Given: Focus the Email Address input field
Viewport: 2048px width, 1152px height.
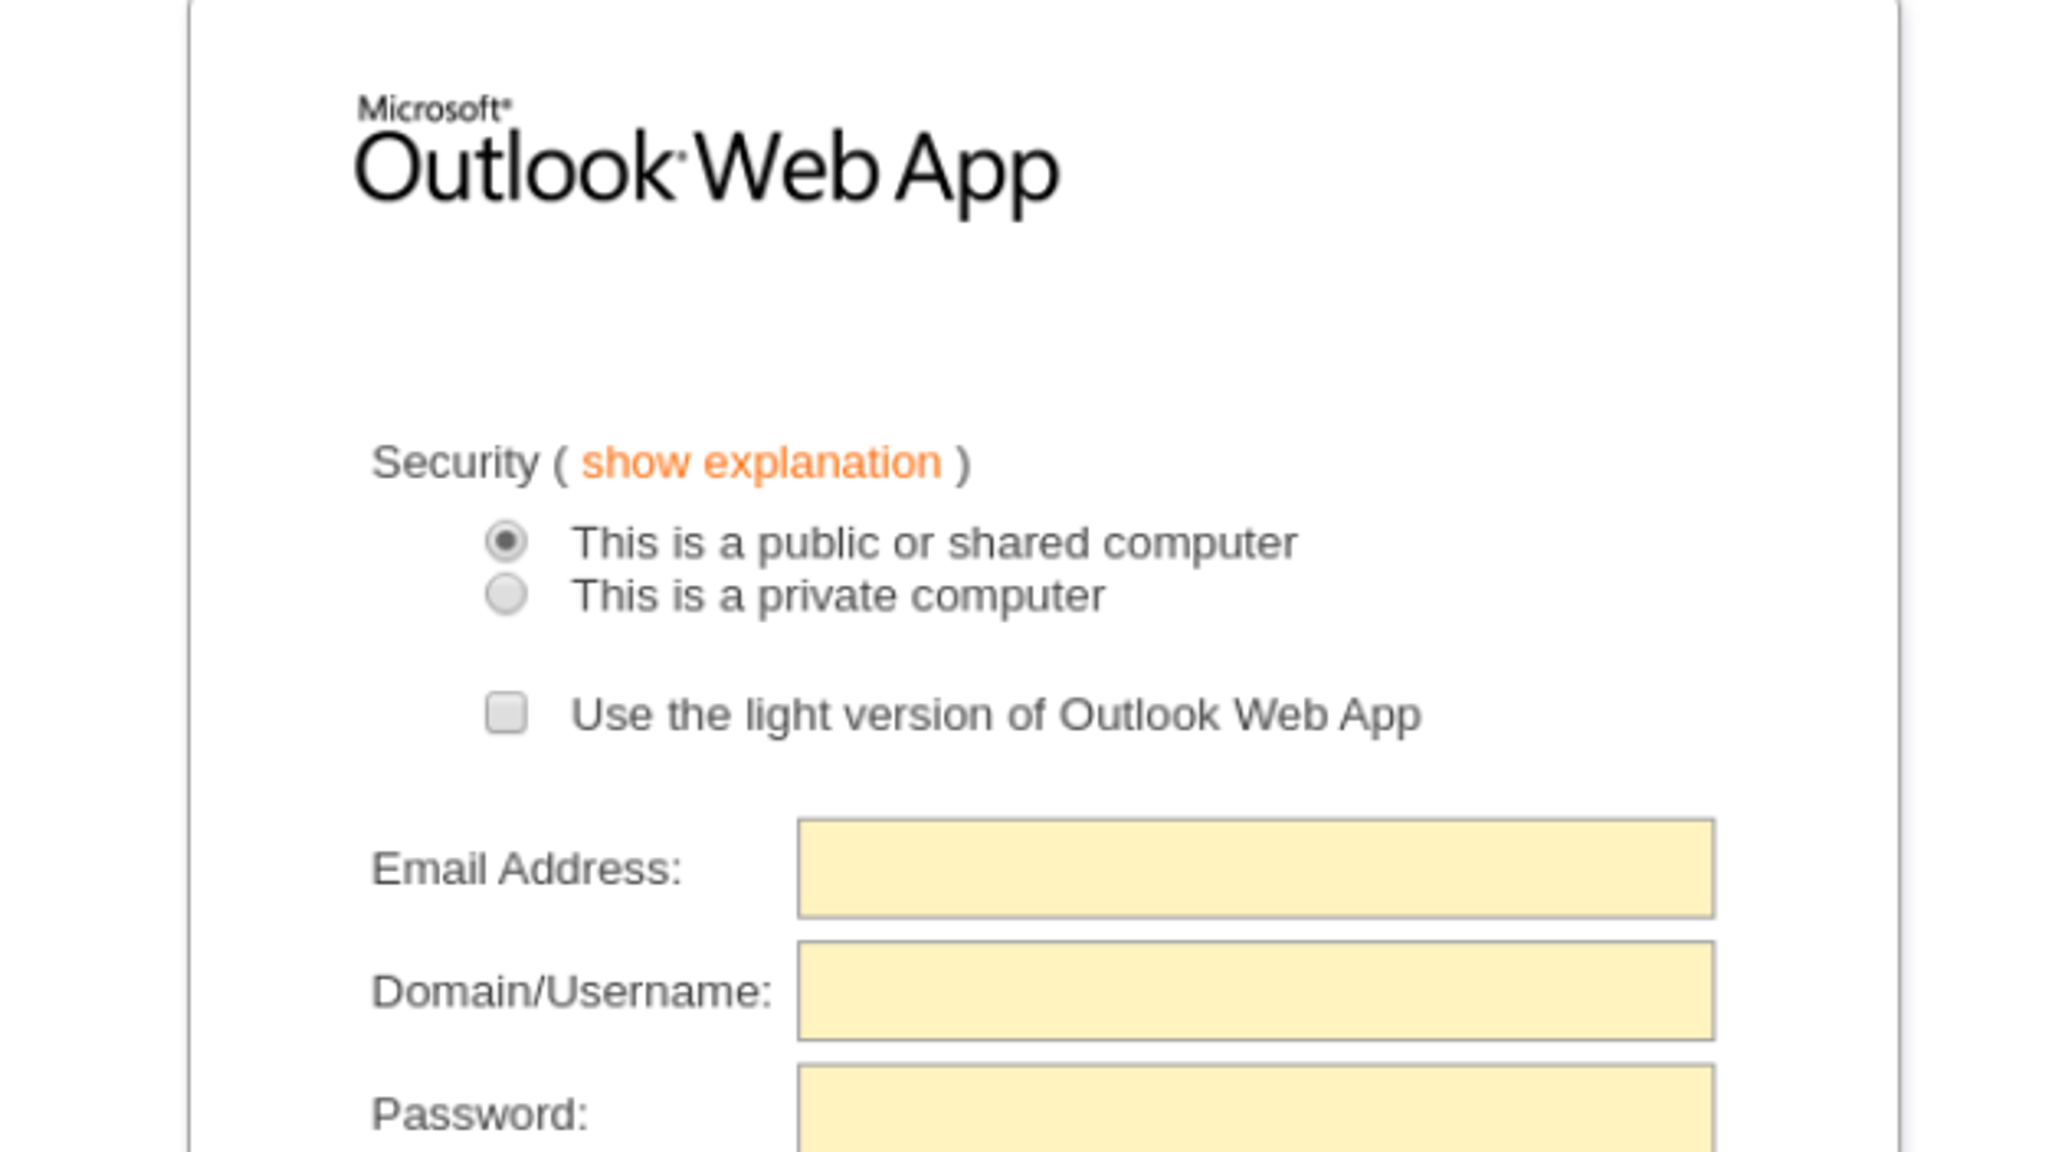Looking at the screenshot, I should (x=1256, y=868).
